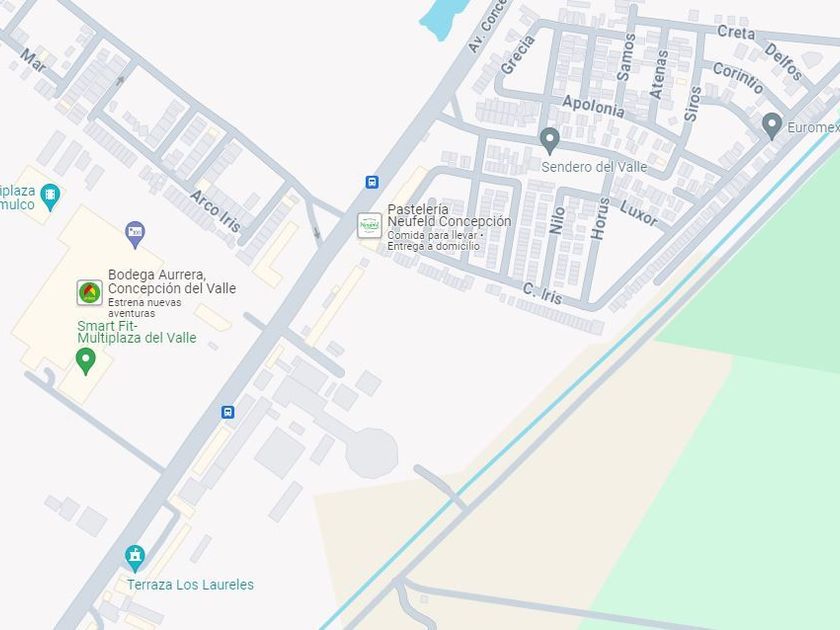Click the purple ATM pin above Bodega Aurrera
The height and width of the screenshot is (630, 840).
click(135, 235)
